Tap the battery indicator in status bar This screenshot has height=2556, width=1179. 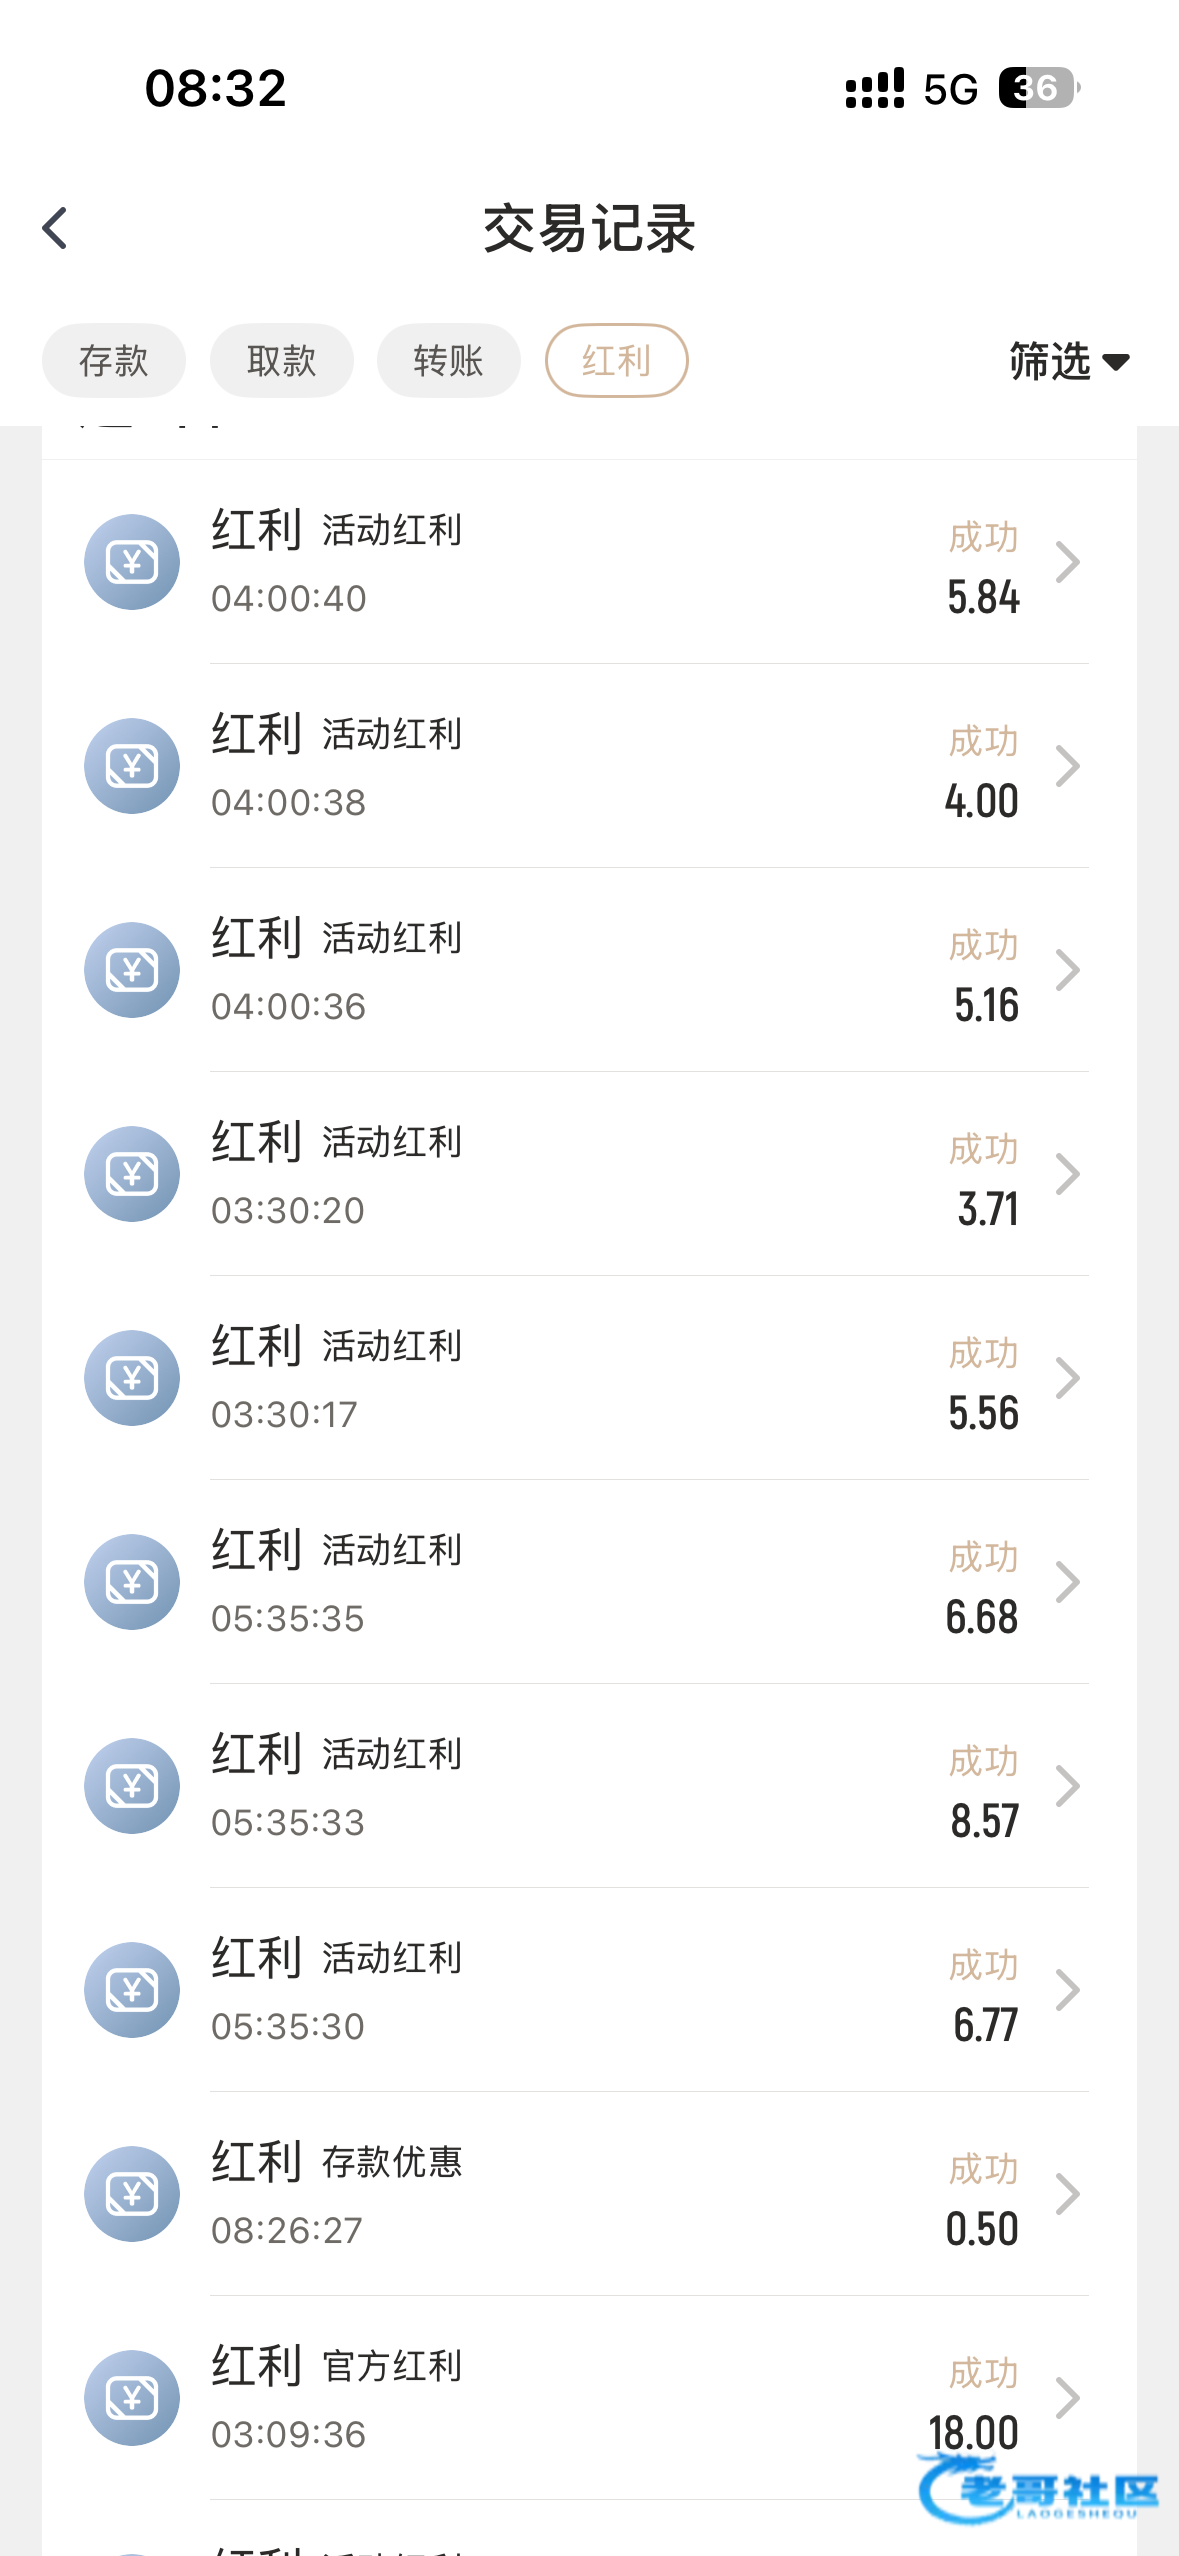[1038, 88]
